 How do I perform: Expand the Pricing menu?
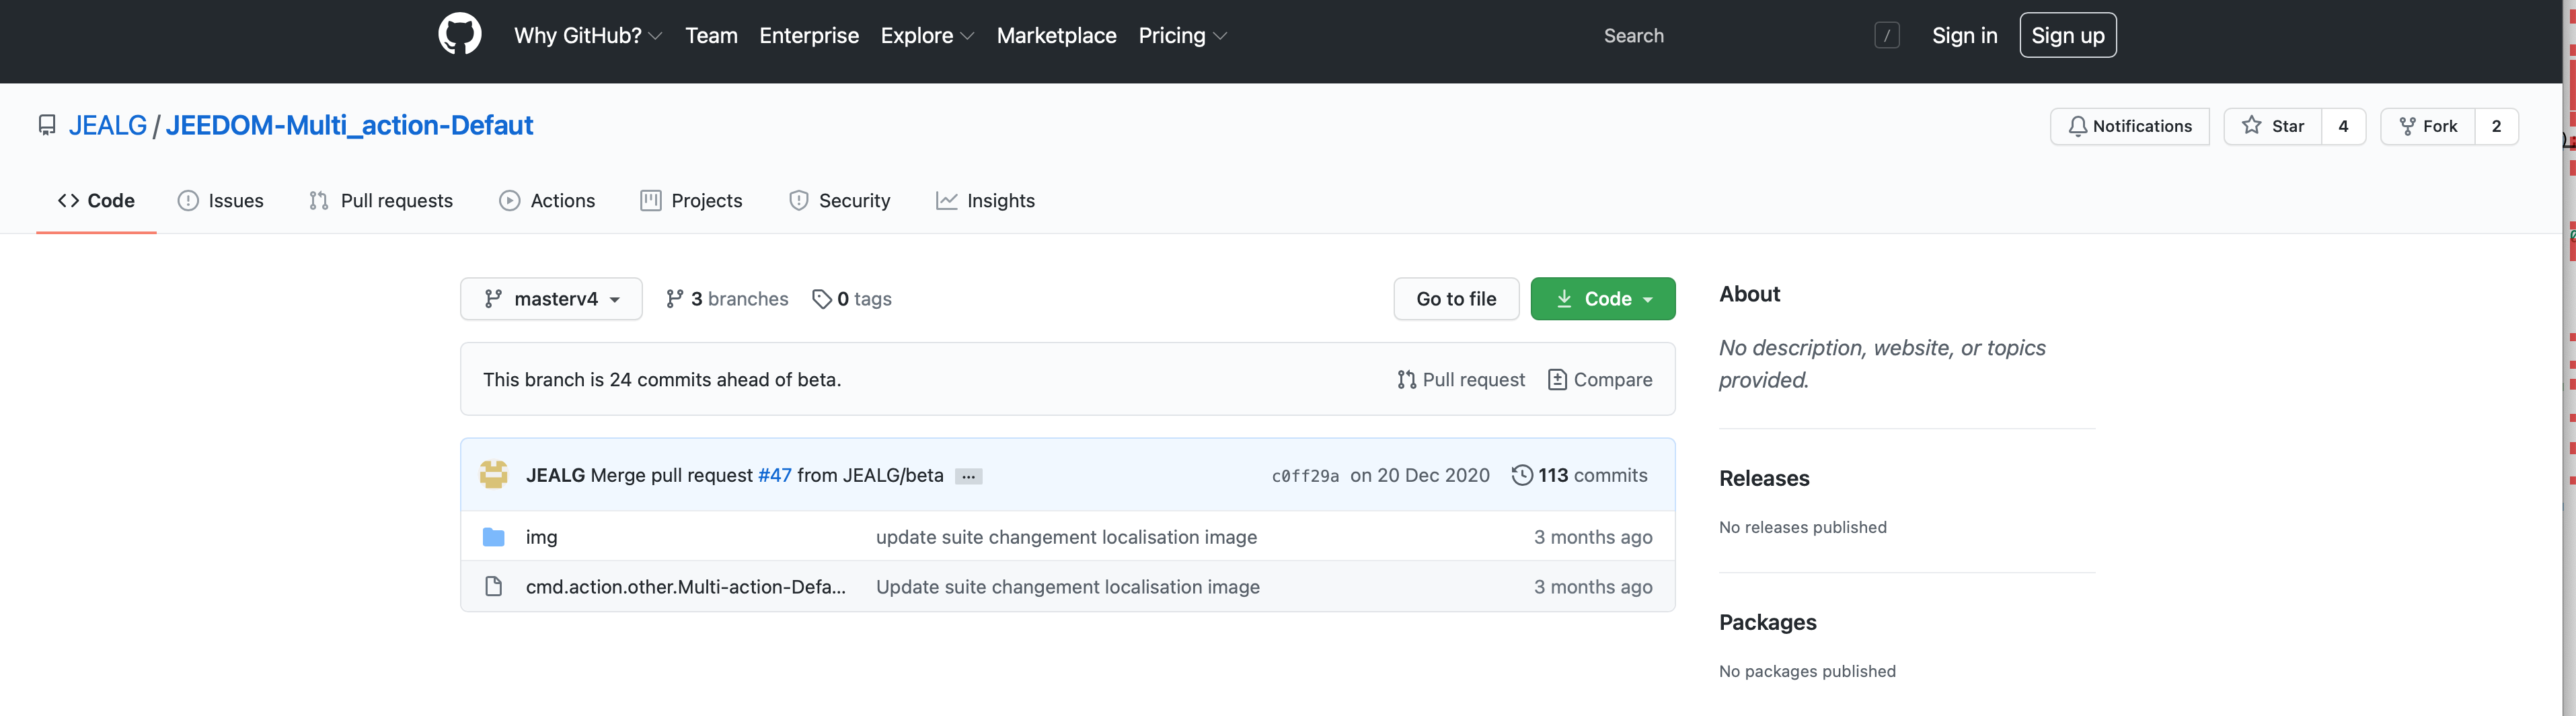1182,36
